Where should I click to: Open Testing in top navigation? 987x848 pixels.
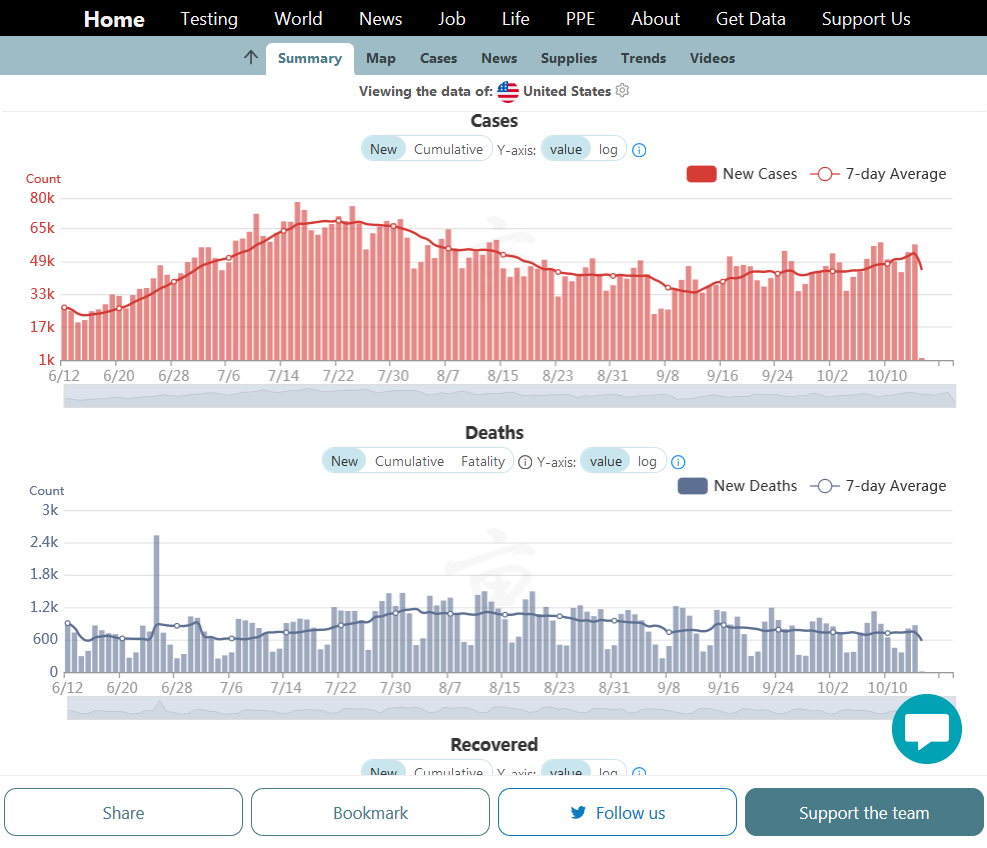click(209, 19)
